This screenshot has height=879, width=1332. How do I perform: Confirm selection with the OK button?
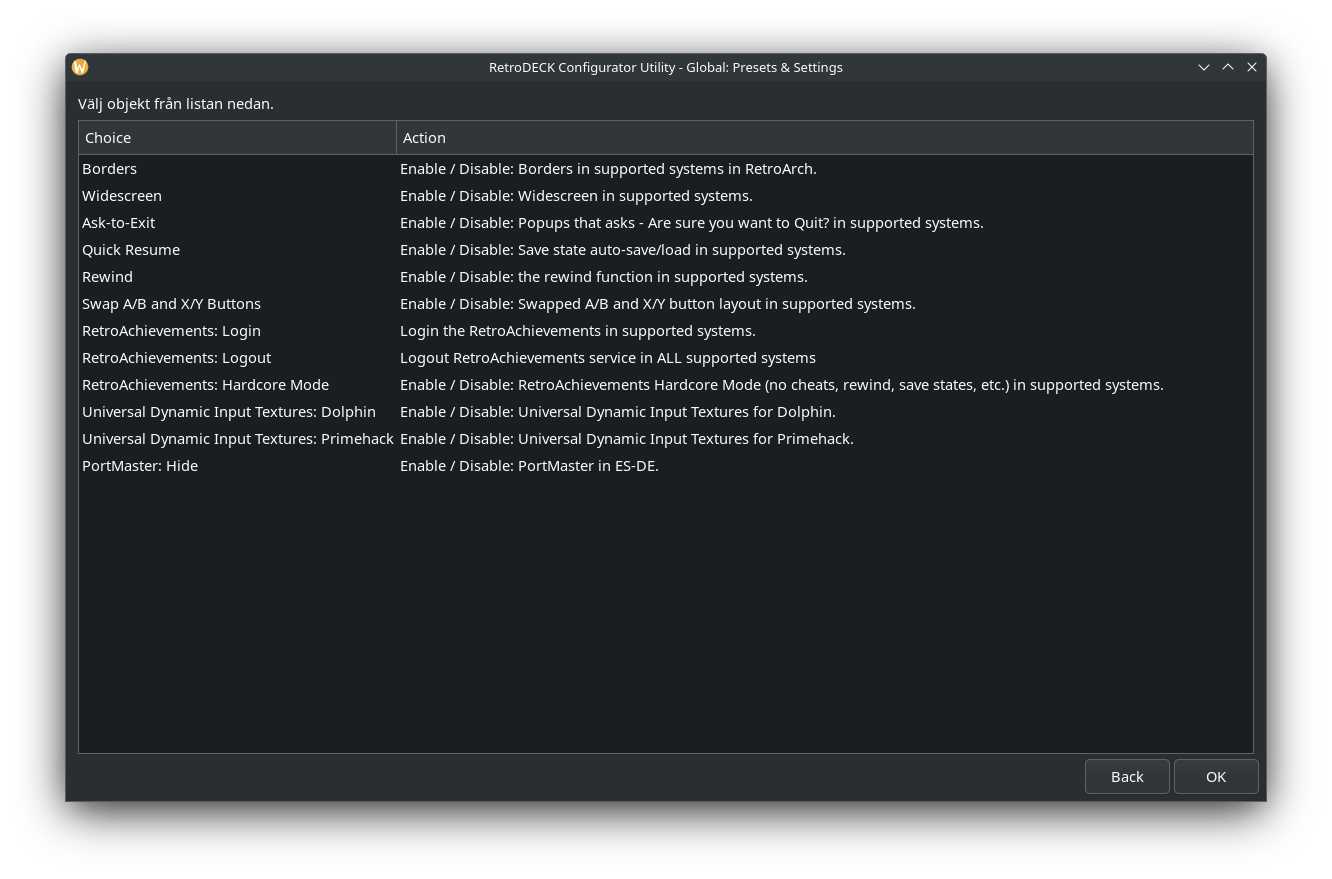point(1215,777)
